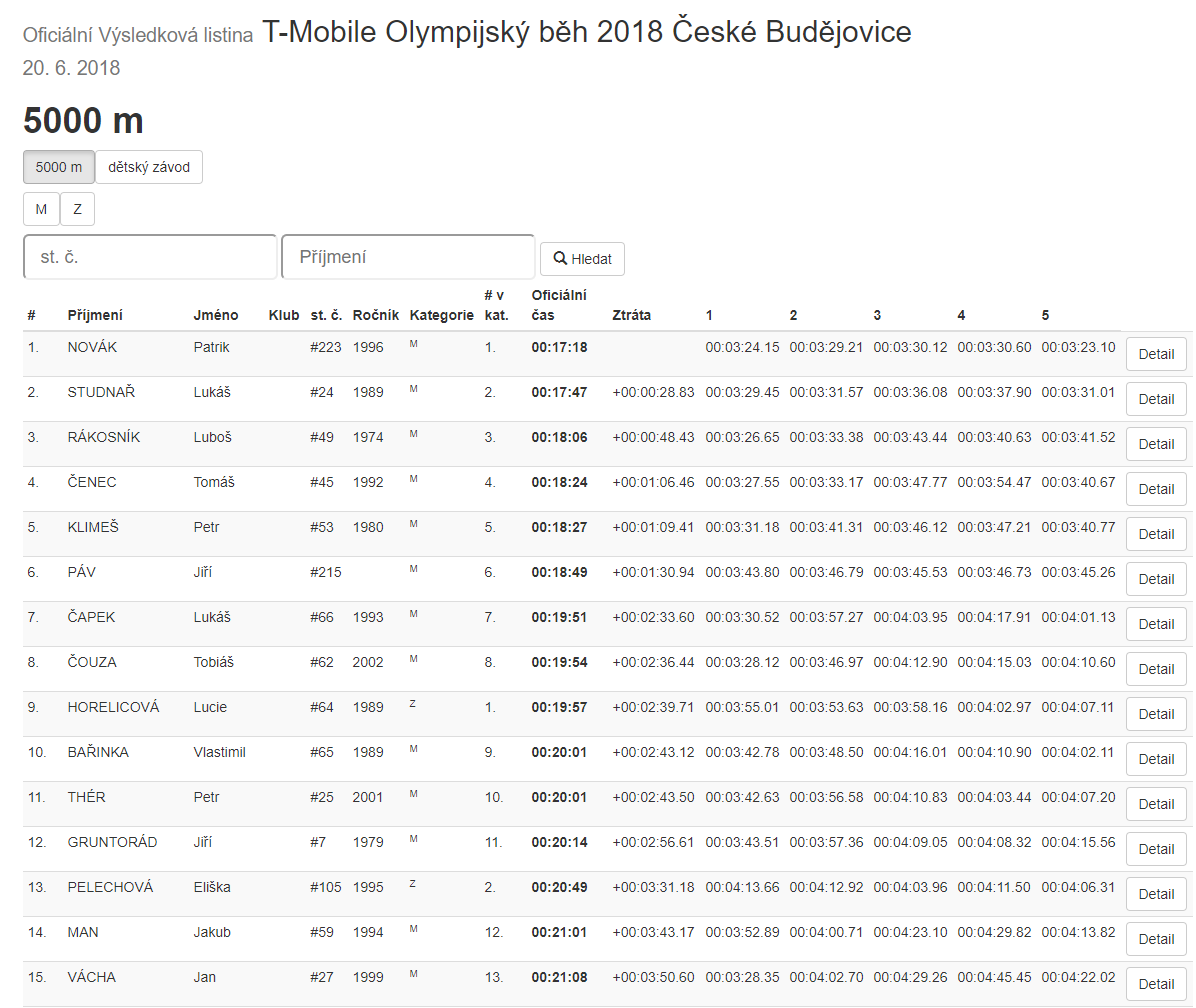The width and height of the screenshot is (1196, 1008).
Task: Open Detail for RÁKOSNÍK Luboš
Action: [x=1156, y=444]
